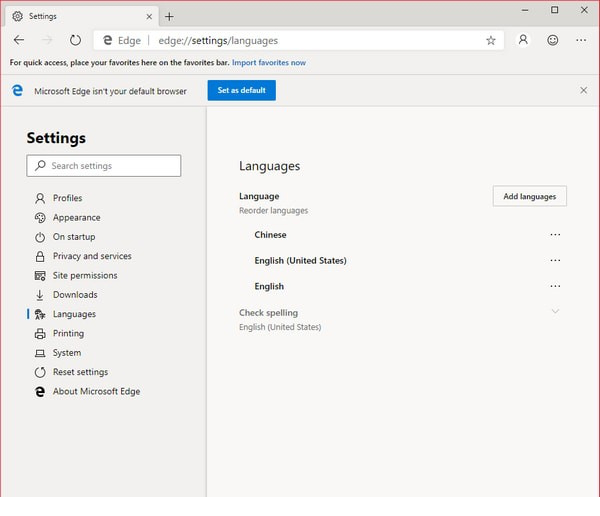The image size is (600, 516).
Task: Click the Add languages button
Action: [530, 196]
